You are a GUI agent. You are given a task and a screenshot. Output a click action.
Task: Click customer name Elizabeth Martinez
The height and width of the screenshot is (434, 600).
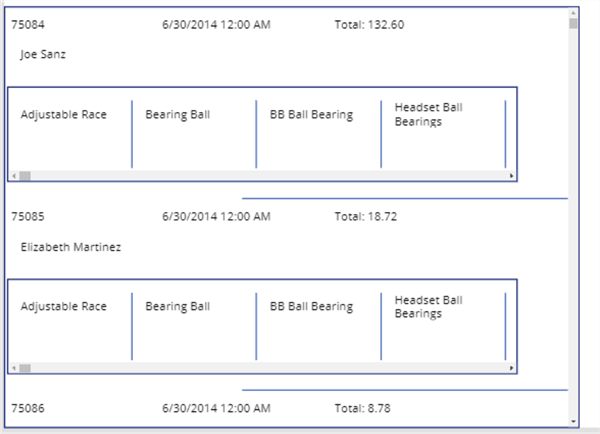click(x=71, y=247)
